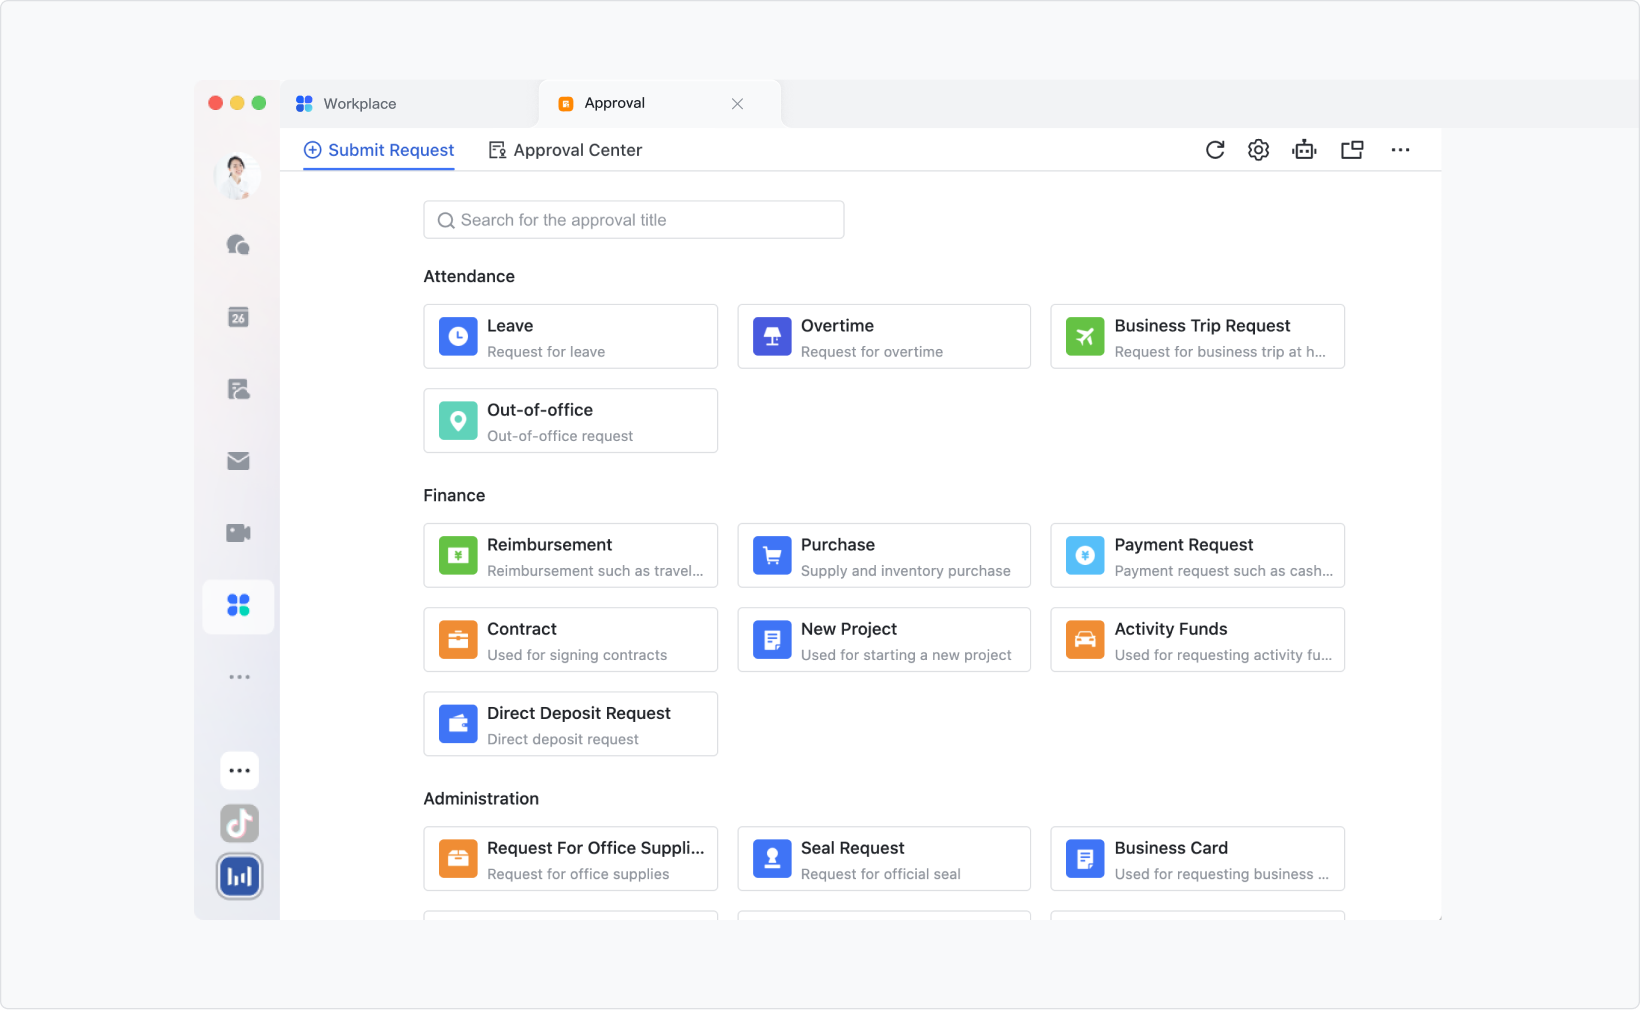This screenshot has height=1010, width=1640.
Task: Open the Contacts icon in the sidebar
Action: tap(238, 389)
